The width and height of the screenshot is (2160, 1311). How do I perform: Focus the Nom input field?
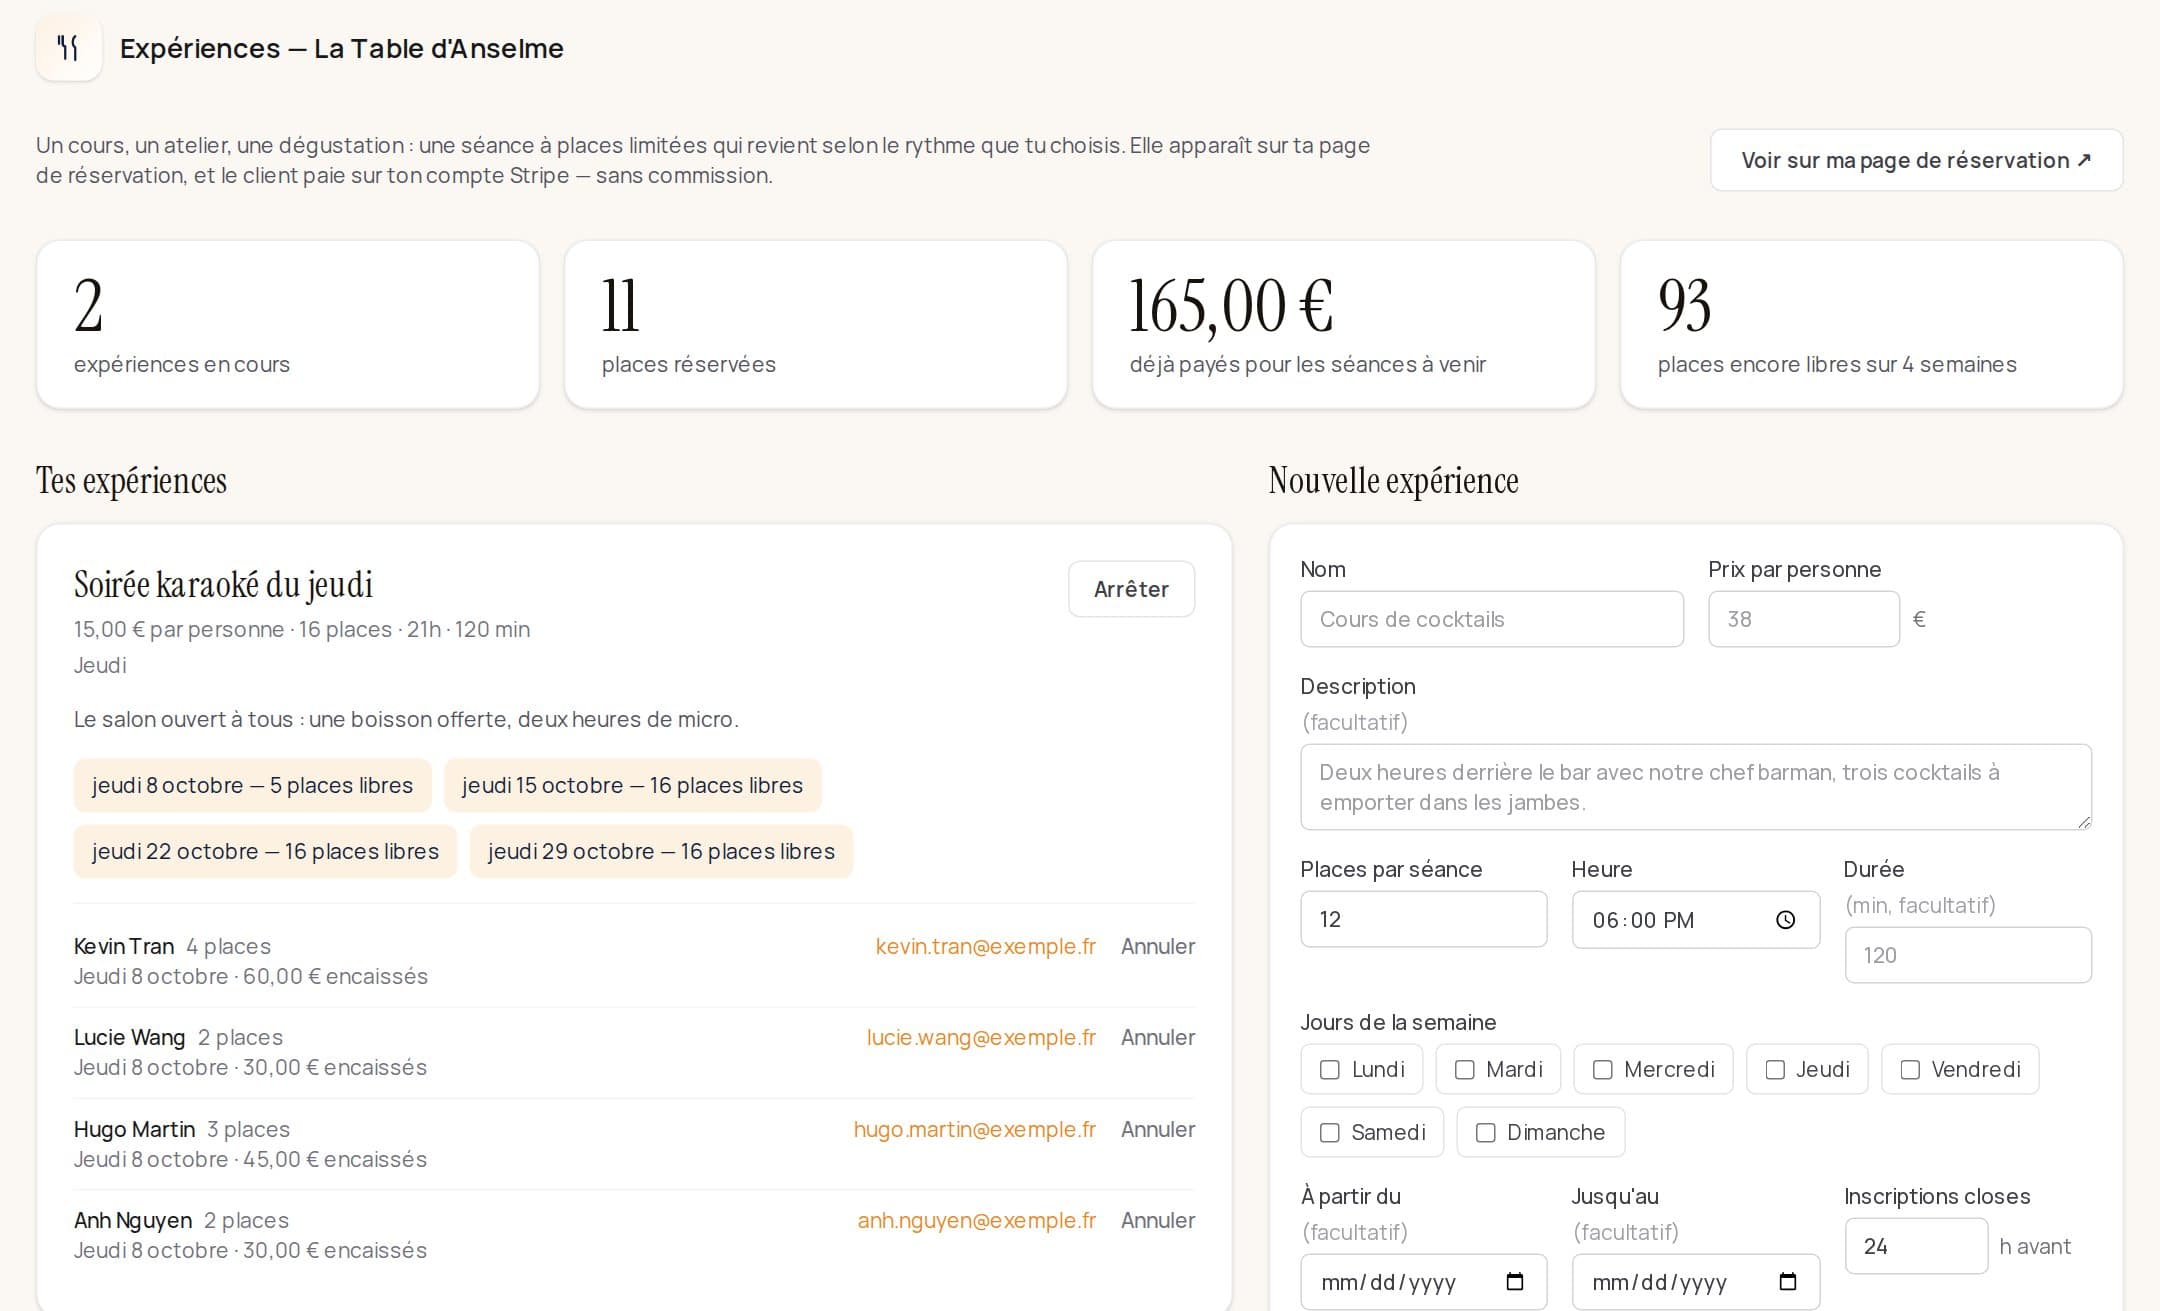(1492, 619)
